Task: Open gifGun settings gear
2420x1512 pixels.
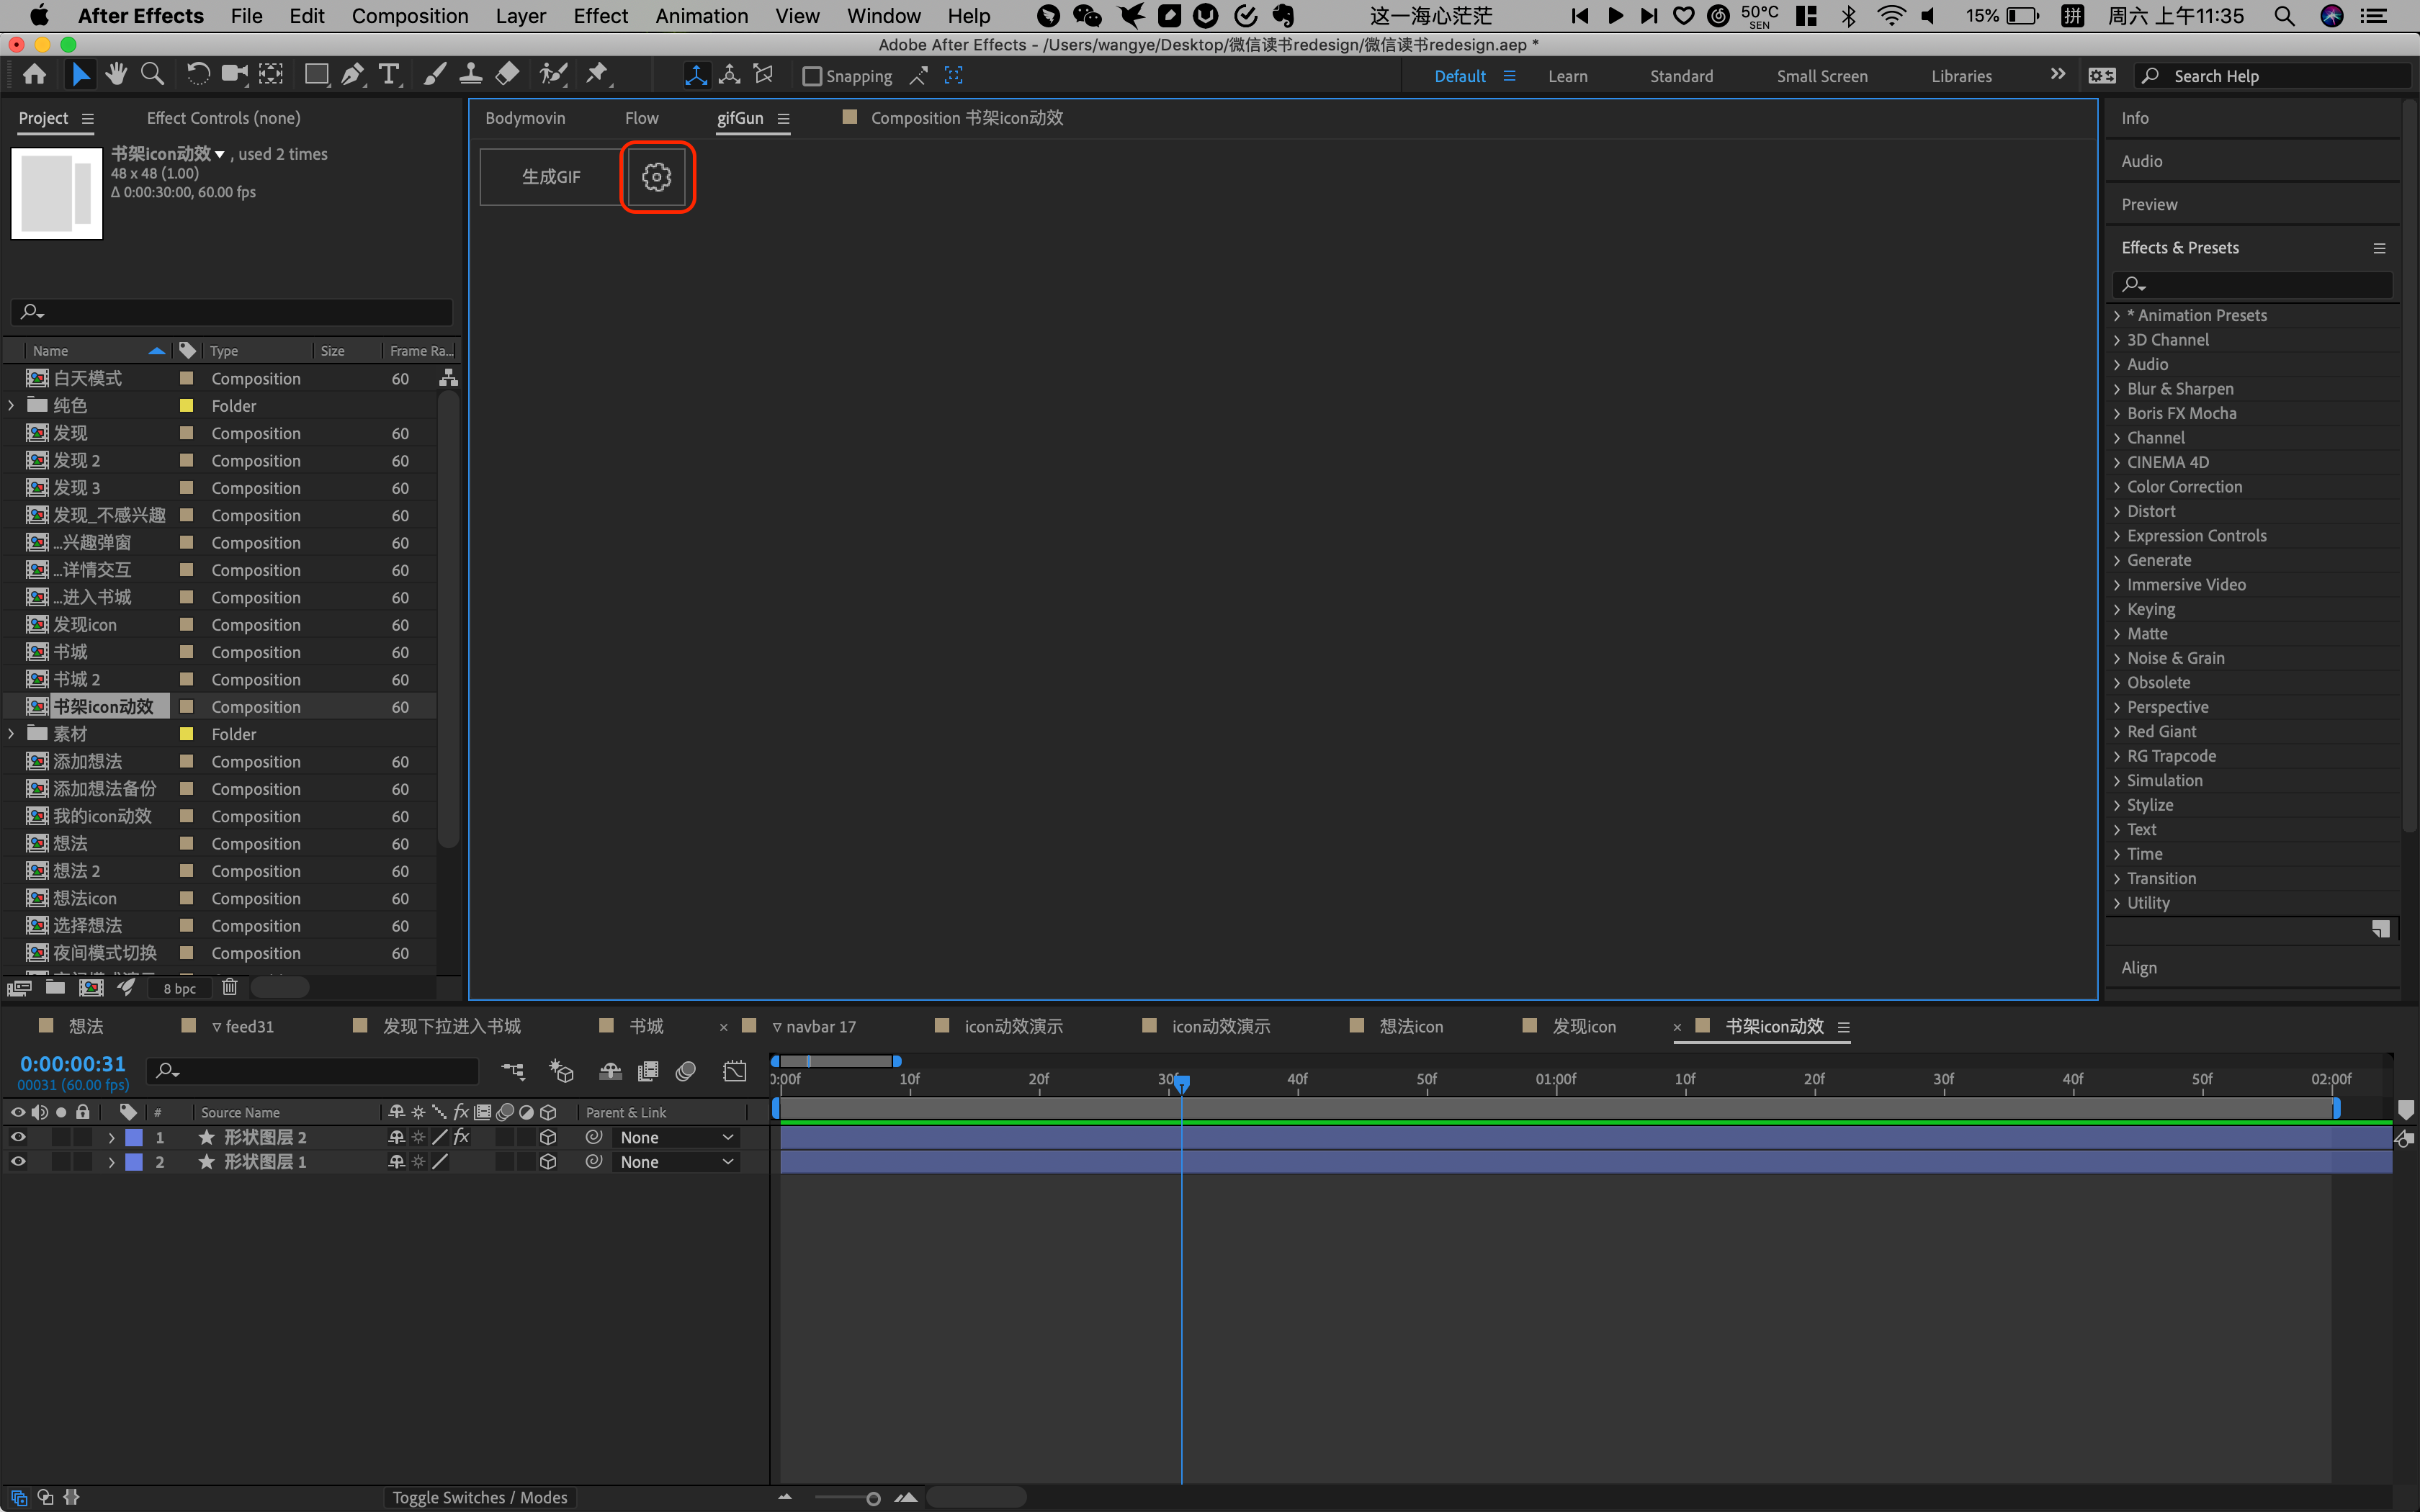Action: [x=656, y=177]
